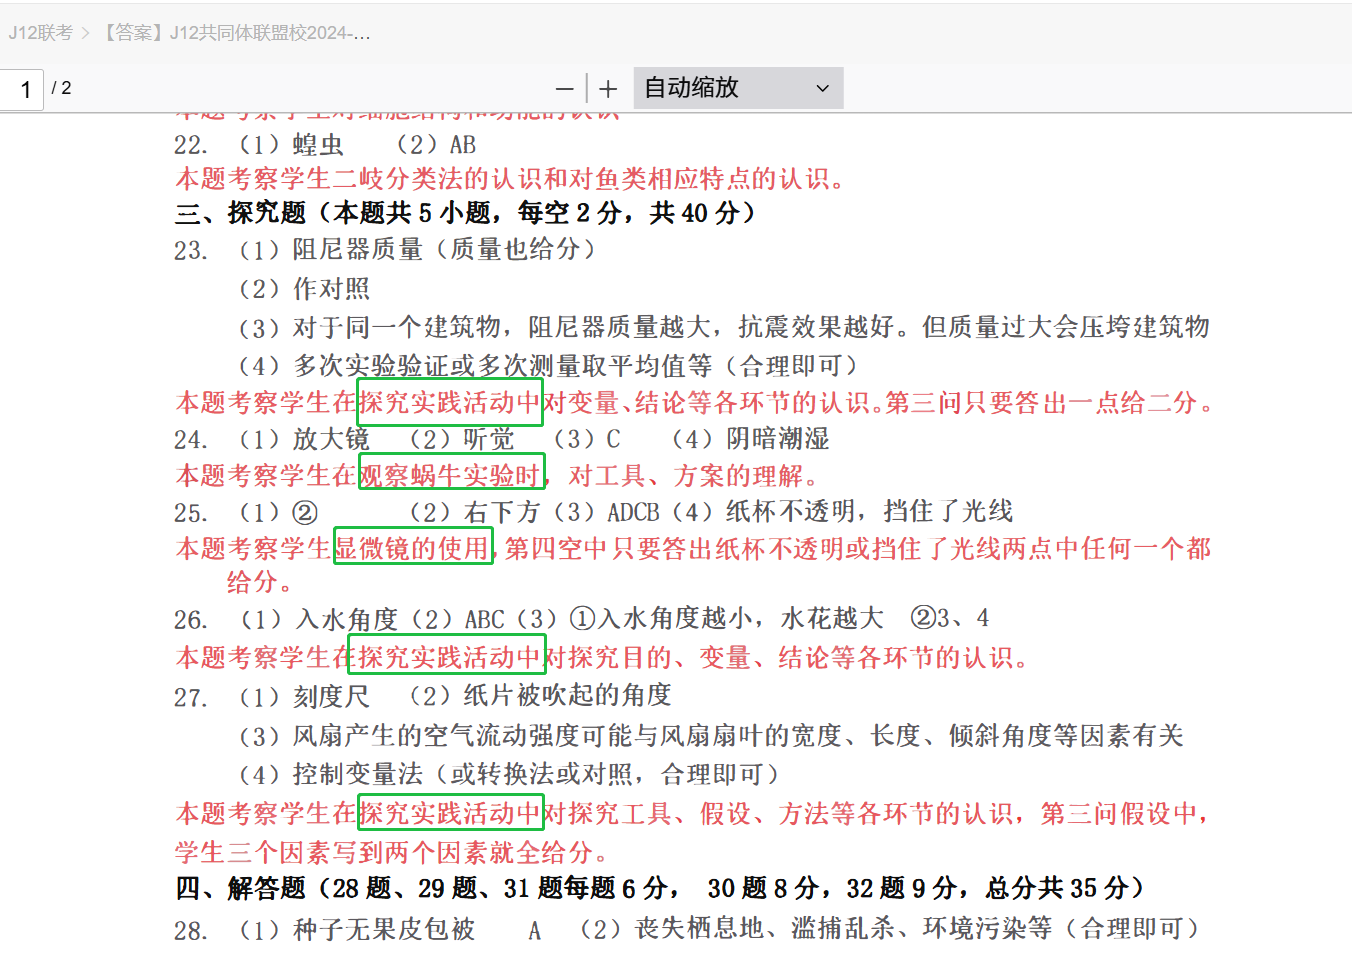The image size is (1352, 976).
Task: Click the breadcrumb chevron after J12联考
Action: [x=86, y=33]
